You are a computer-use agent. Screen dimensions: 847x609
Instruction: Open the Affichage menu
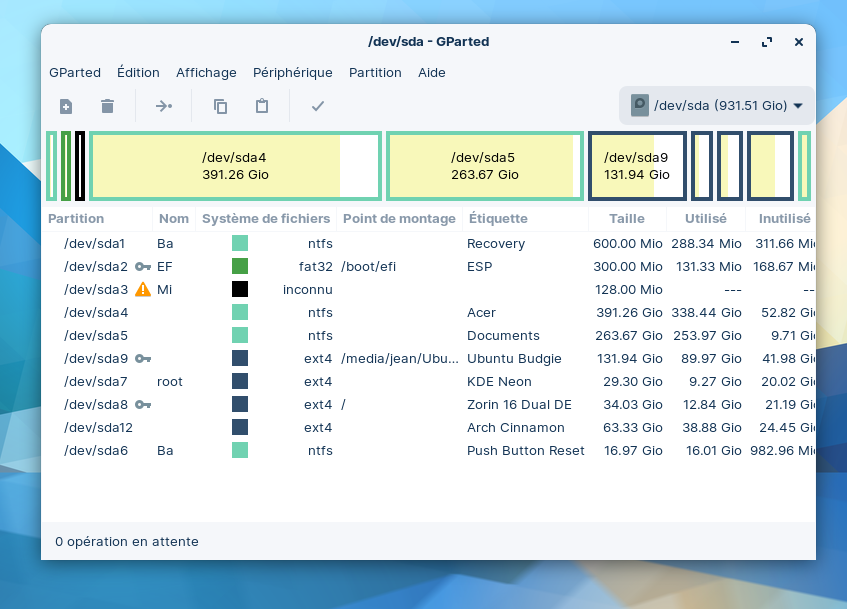coord(206,72)
